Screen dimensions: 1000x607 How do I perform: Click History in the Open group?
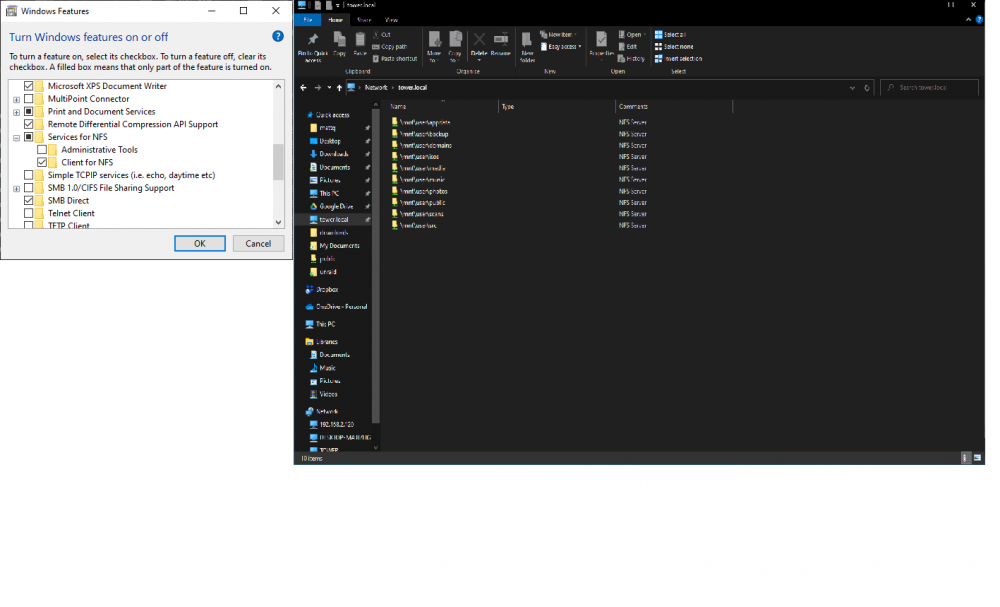click(x=631, y=59)
